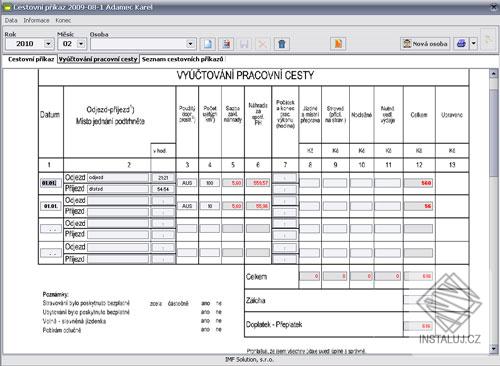Screen dimensions: 500x366
Task: Click the Záloha amount field
Action: point(418,300)
